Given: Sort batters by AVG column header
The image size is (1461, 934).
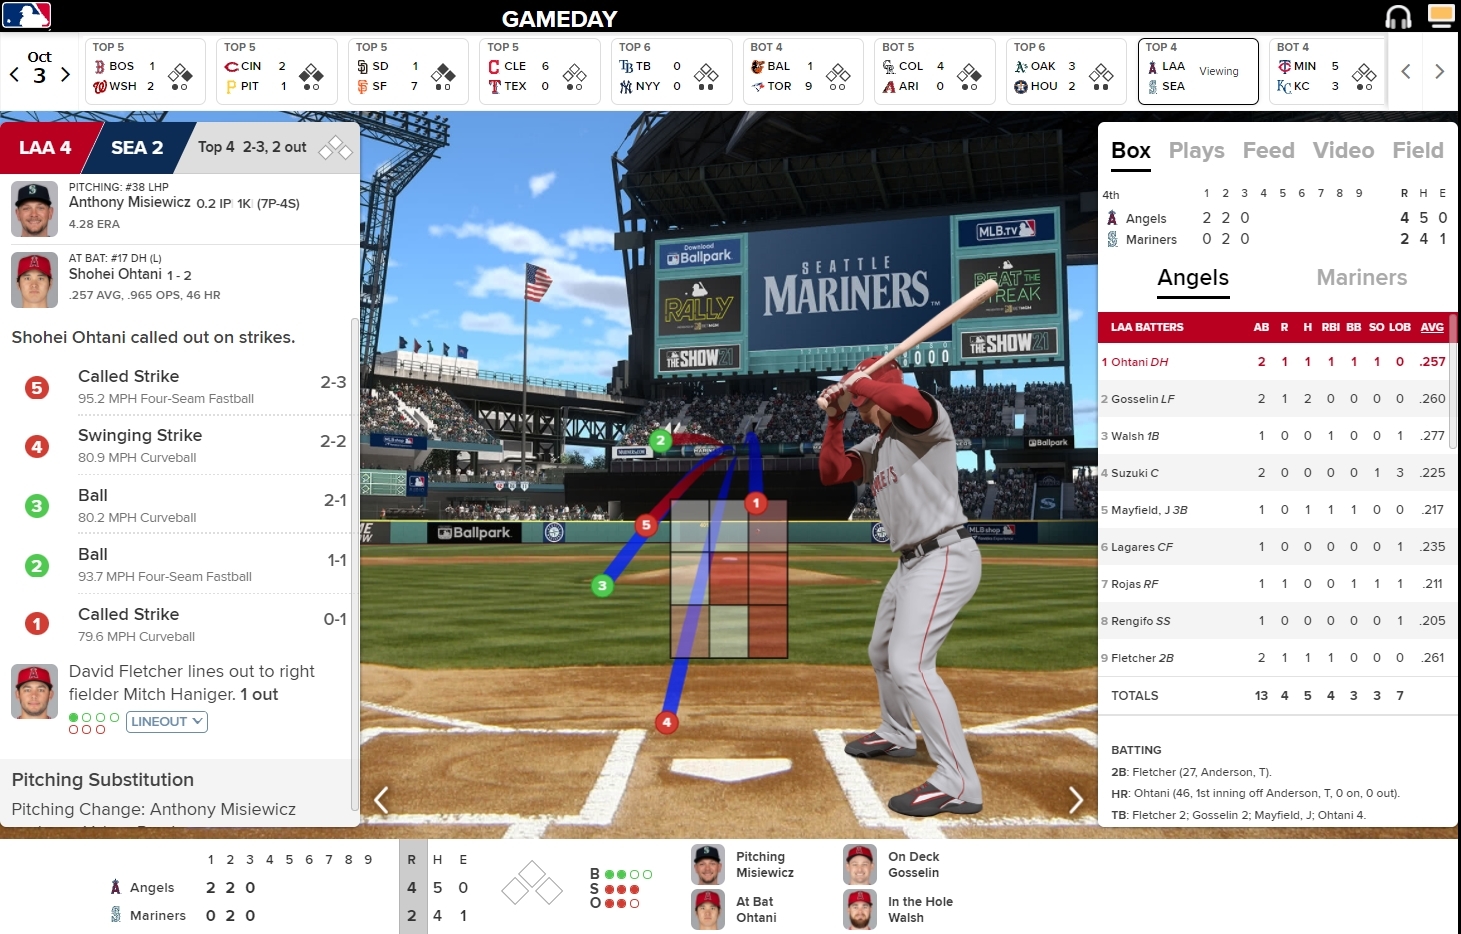Looking at the screenshot, I should tap(1432, 327).
